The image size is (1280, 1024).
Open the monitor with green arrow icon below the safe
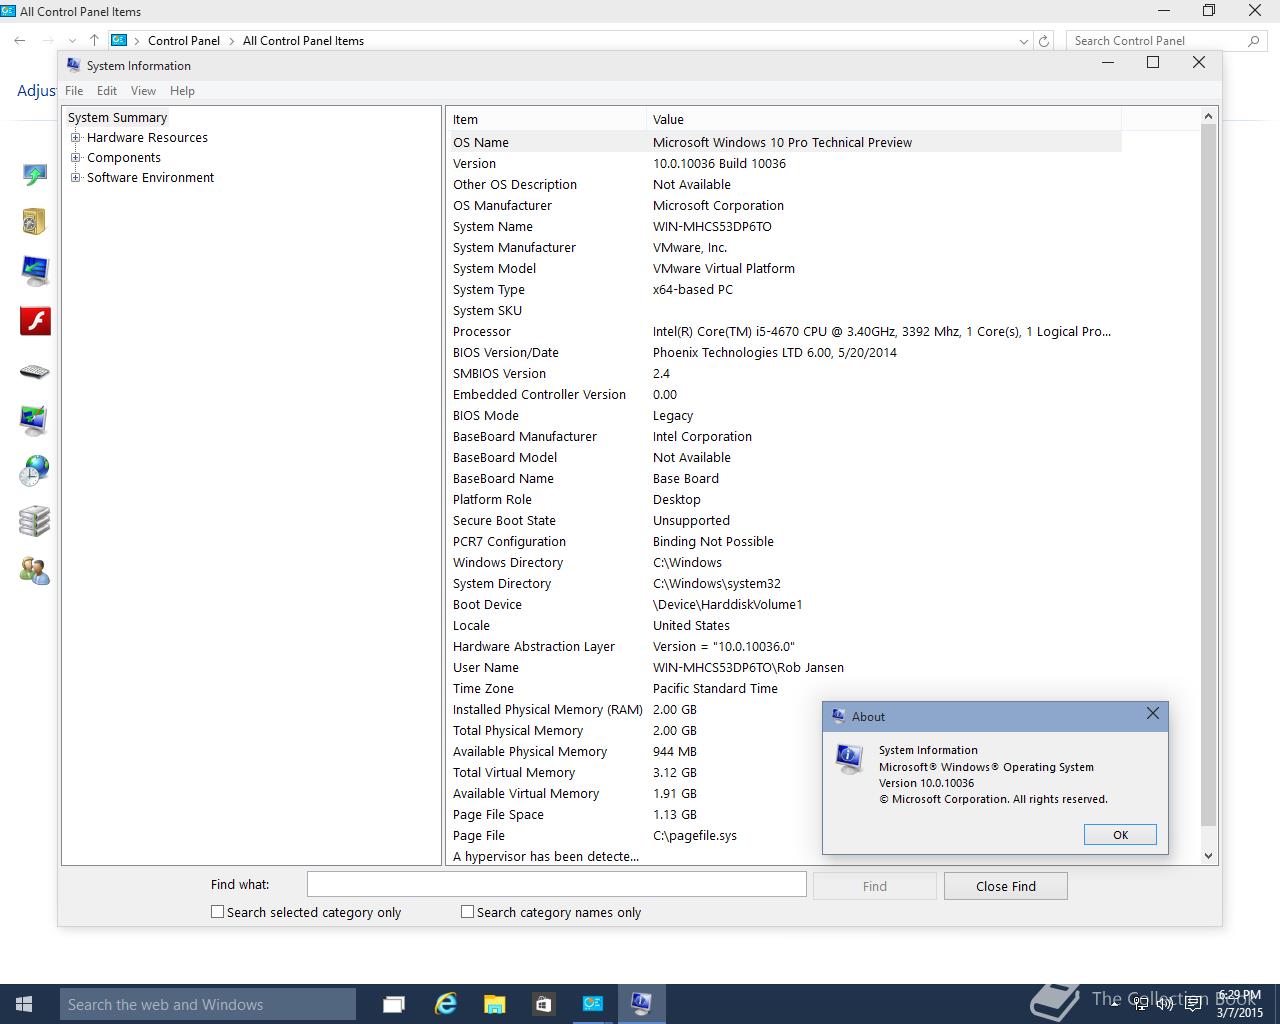pos(34,271)
